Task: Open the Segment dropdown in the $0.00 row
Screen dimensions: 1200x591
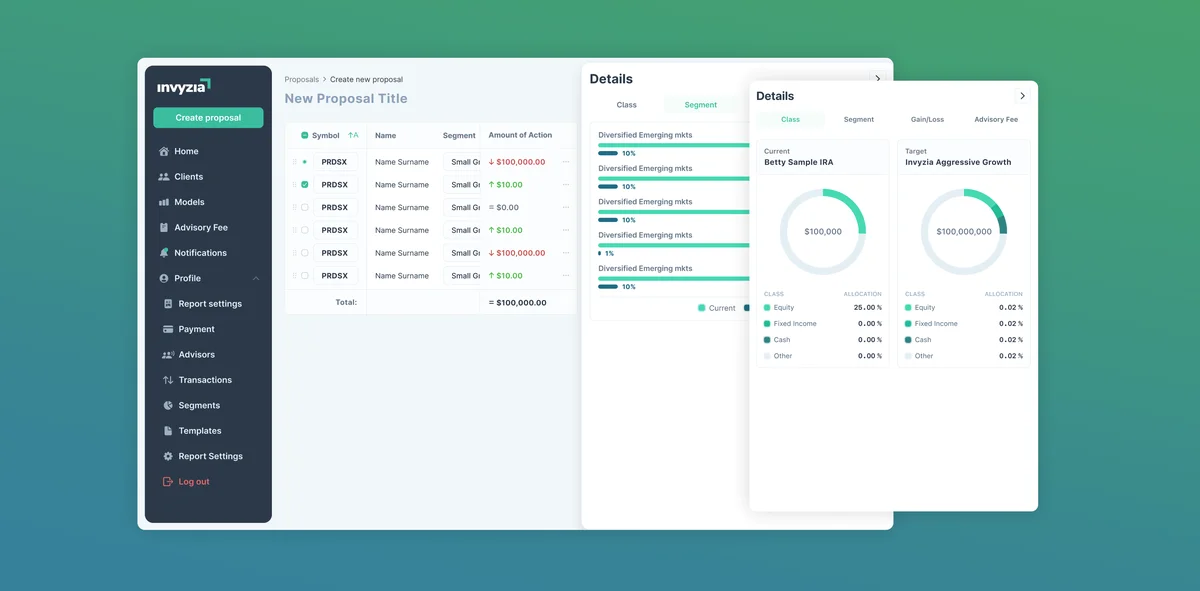Action: tap(461, 208)
